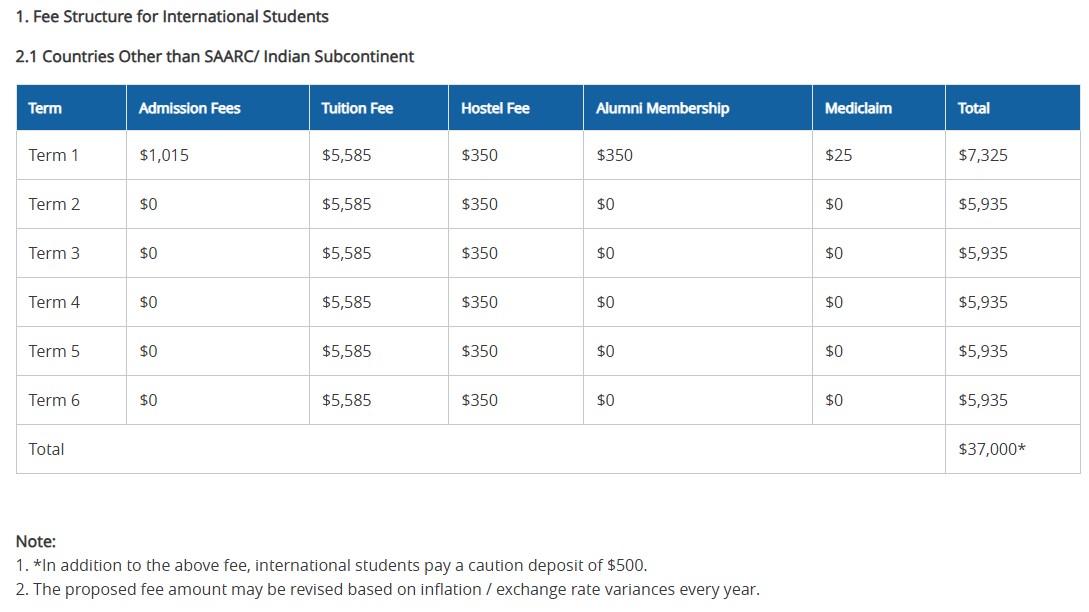The width and height of the screenshot is (1089, 612).
Task: Click the $25 Mediclaim cell
Action: (838, 155)
